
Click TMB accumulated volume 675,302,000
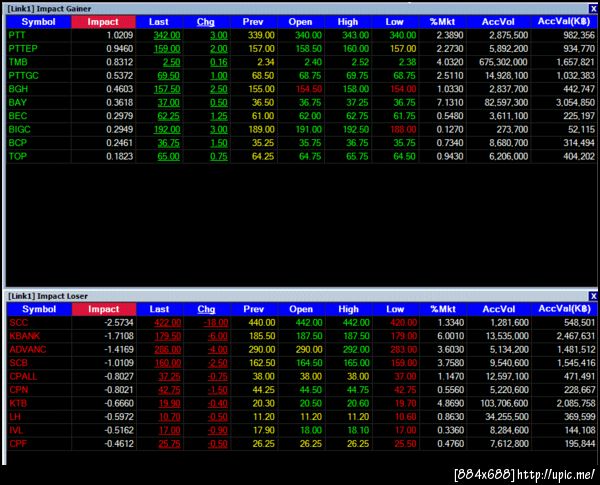coord(504,62)
